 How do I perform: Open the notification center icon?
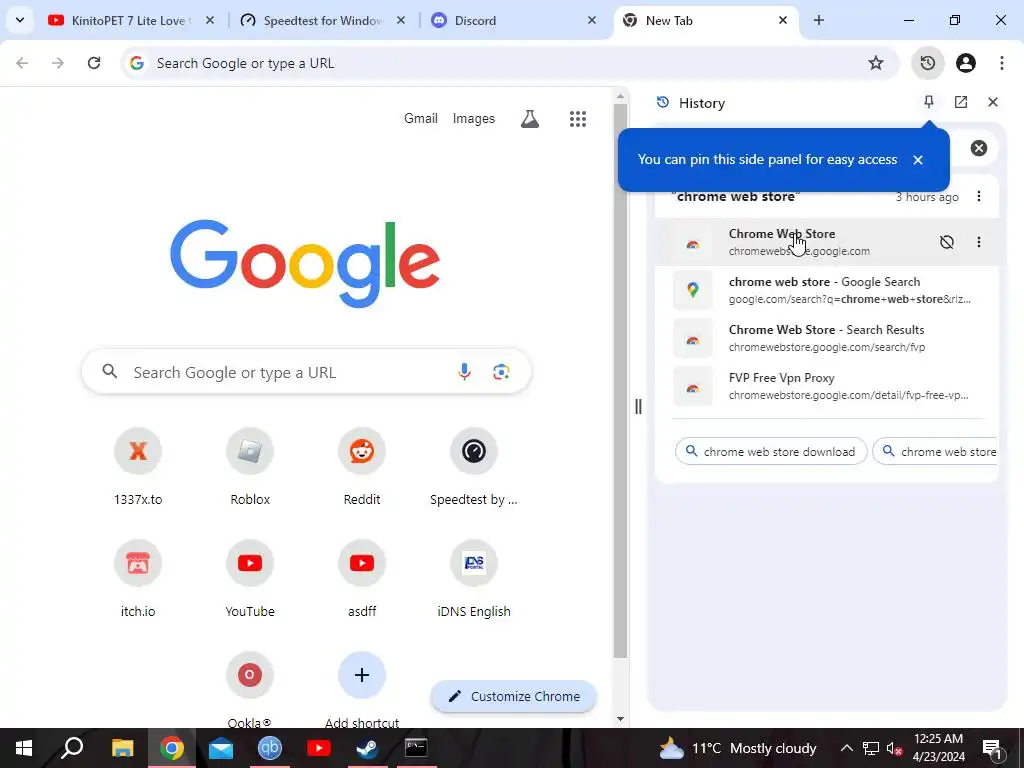point(992,748)
